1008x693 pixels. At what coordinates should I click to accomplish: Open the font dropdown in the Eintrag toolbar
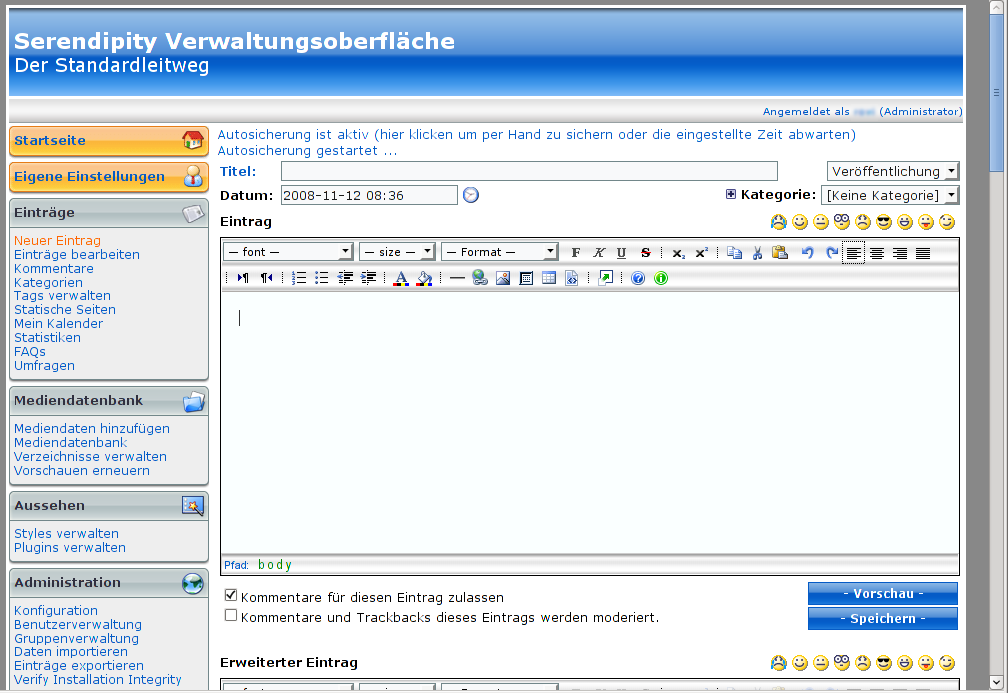[x=288, y=251]
